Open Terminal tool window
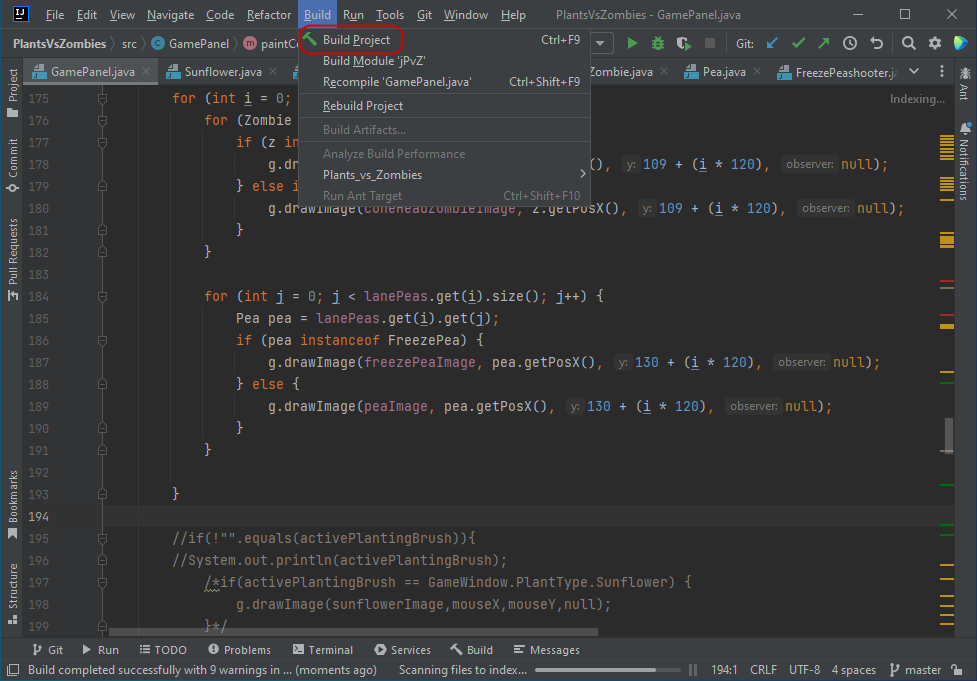 point(323,650)
